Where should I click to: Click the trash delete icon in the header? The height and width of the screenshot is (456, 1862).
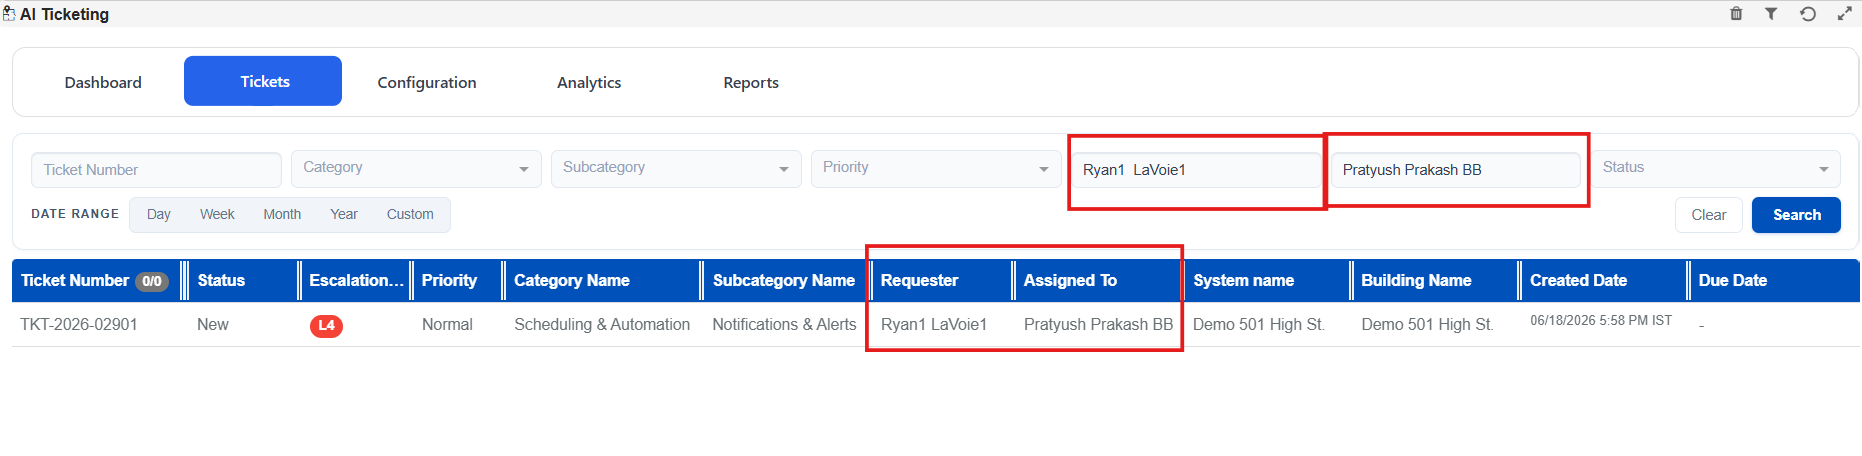click(x=1736, y=14)
